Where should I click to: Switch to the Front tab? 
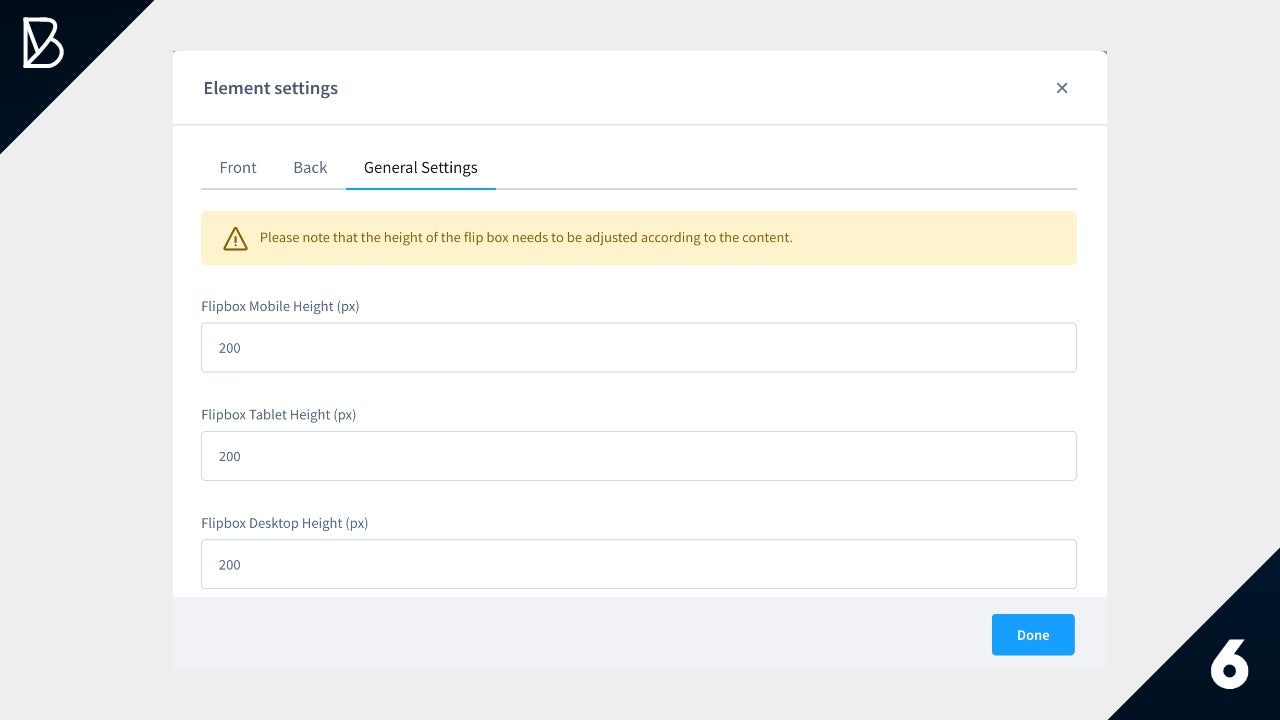tap(238, 167)
